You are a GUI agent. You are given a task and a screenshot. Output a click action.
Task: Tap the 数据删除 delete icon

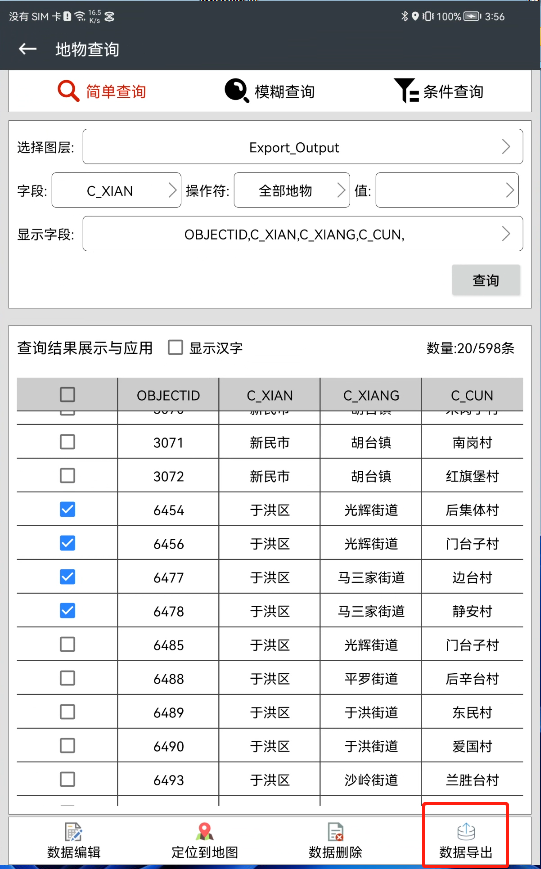(335, 832)
